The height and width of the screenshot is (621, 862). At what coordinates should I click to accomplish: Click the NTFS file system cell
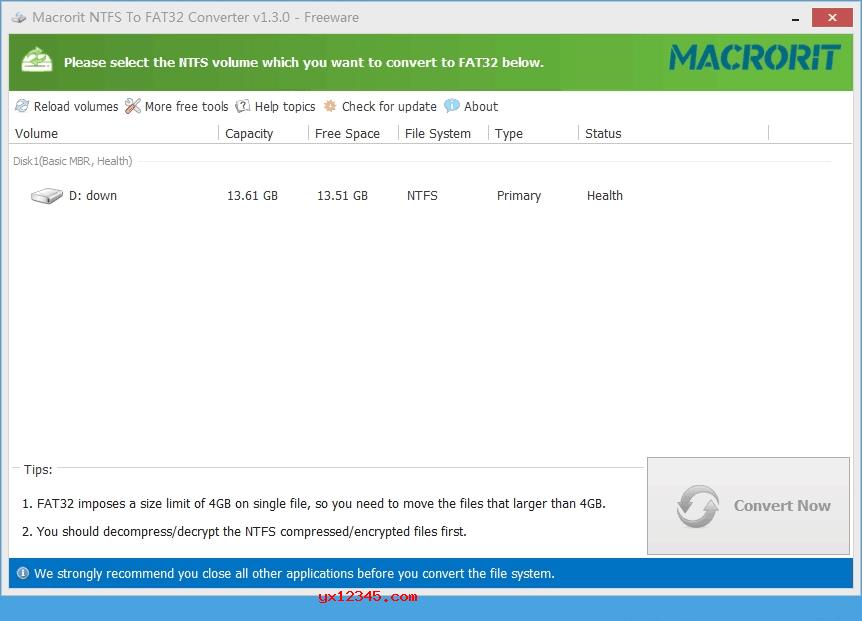click(422, 196)
